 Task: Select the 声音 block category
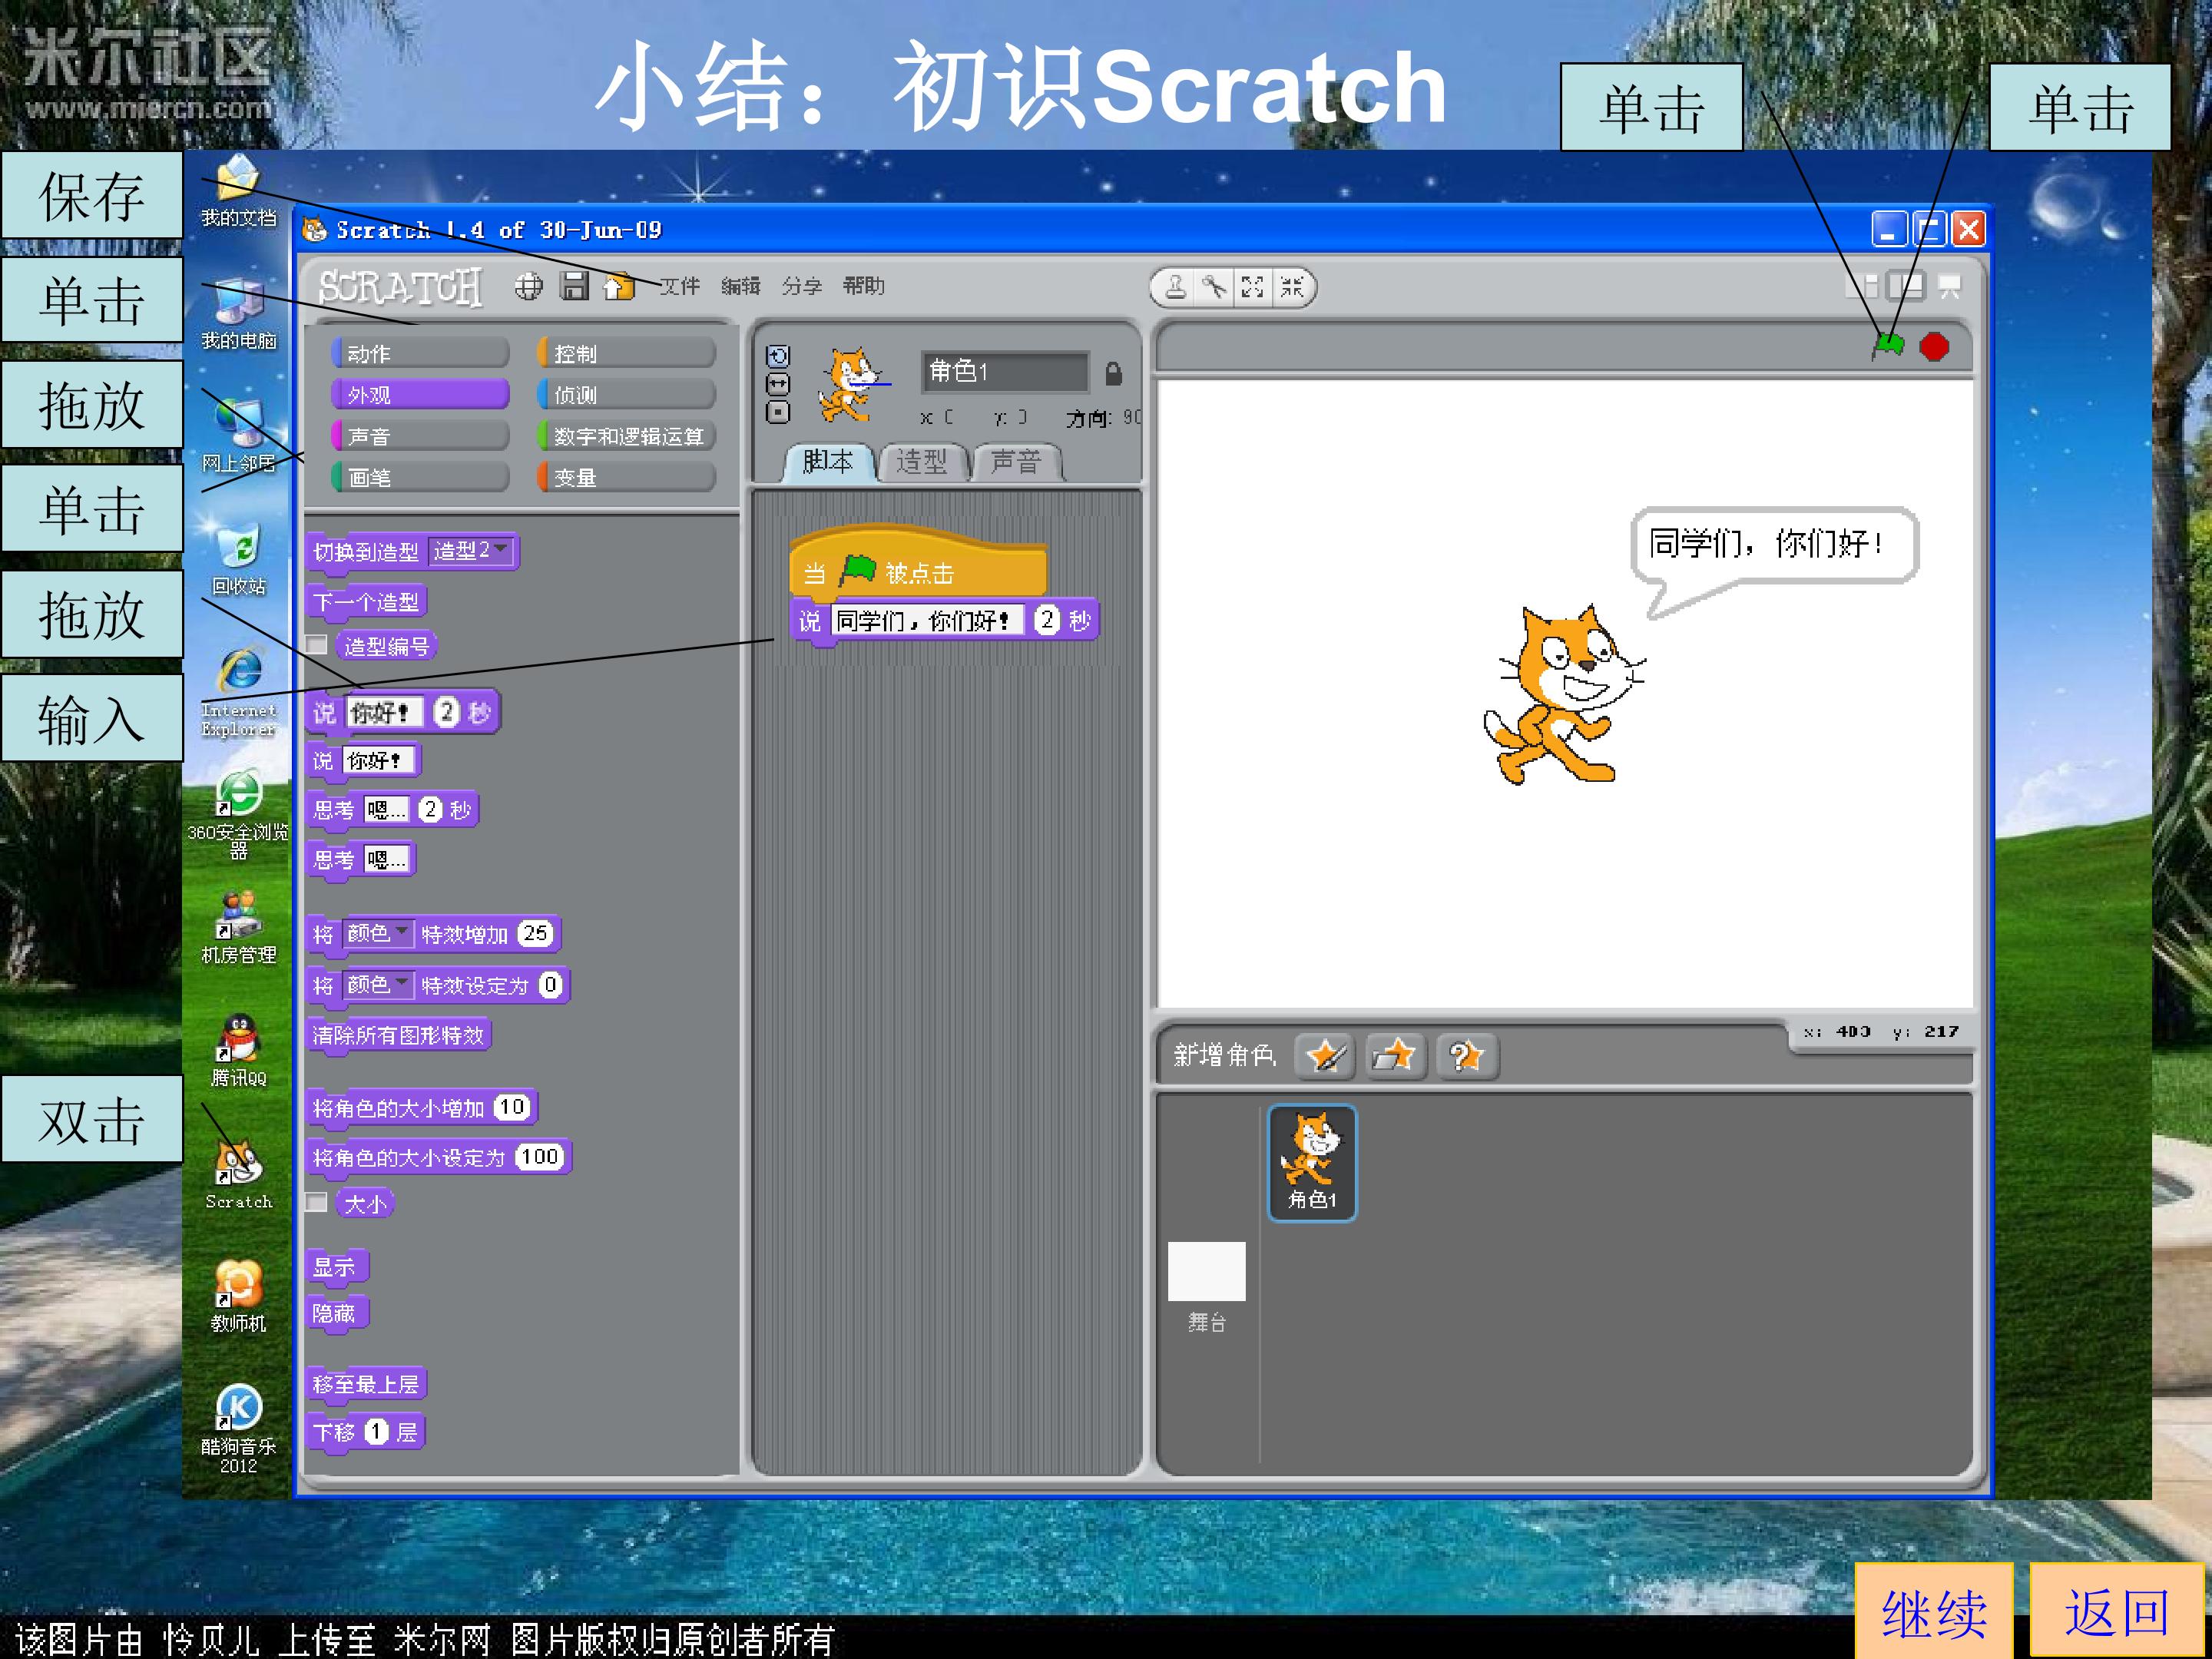[420, 436]
